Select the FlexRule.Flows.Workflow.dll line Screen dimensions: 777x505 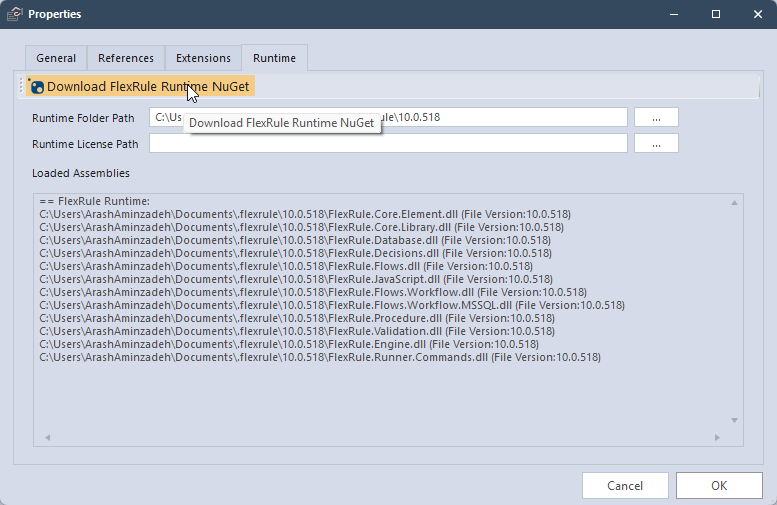pyautogui.click(x=313, y=292)
